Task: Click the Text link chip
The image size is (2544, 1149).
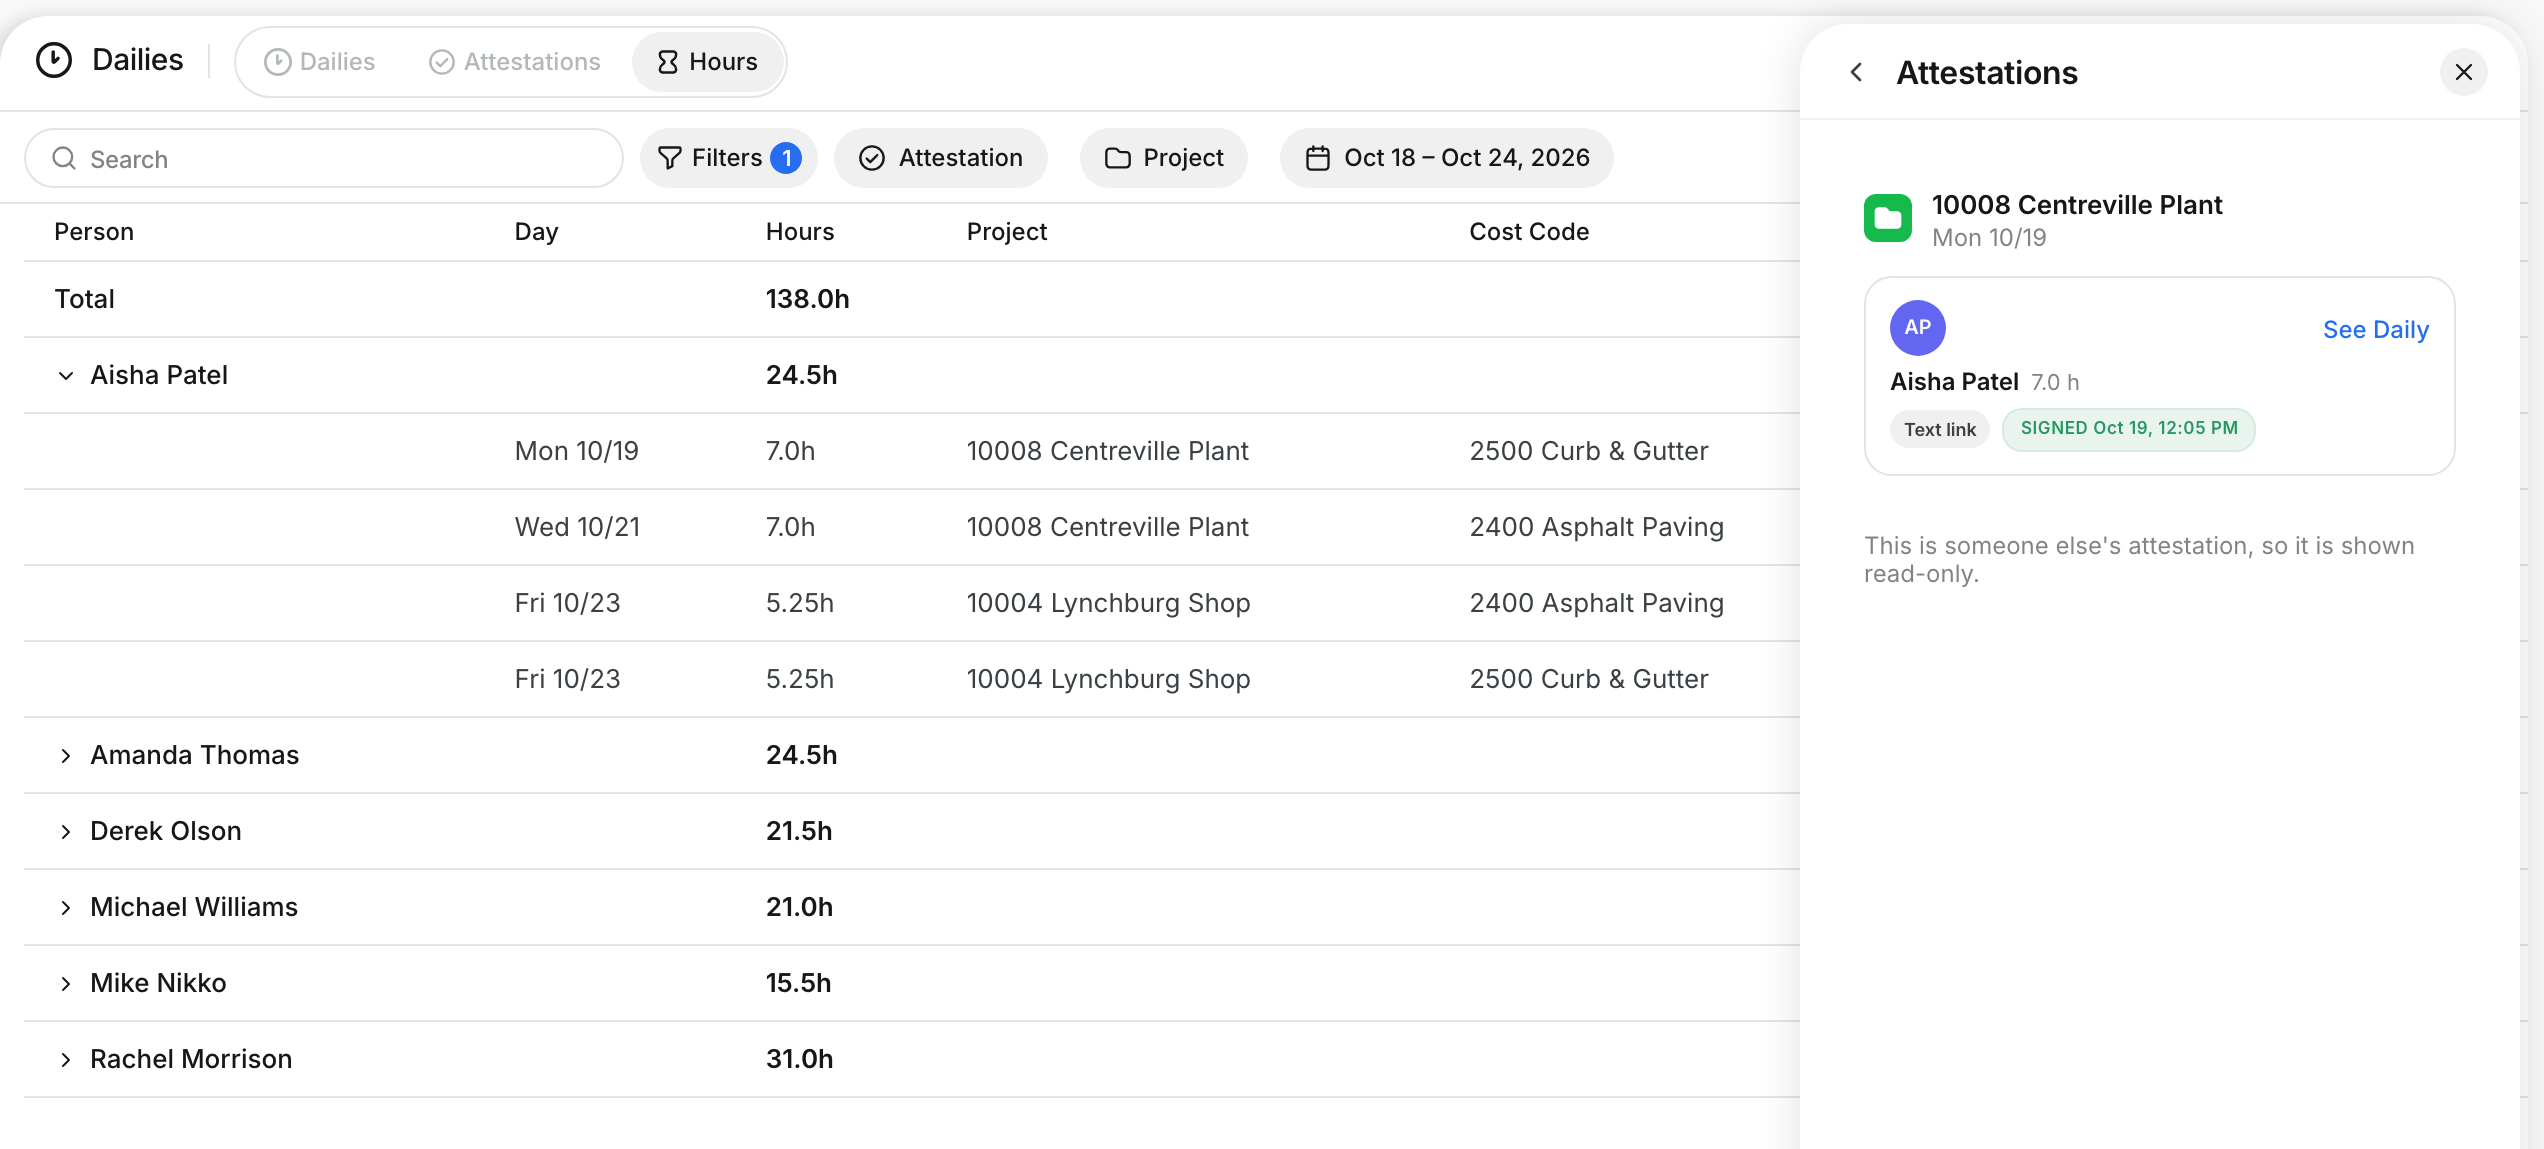Action: [1940, 429]
